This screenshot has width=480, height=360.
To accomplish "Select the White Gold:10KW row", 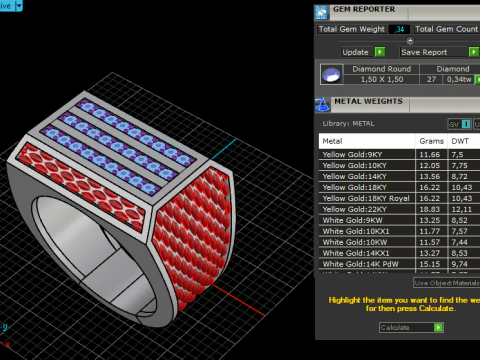I will [399, 242].
